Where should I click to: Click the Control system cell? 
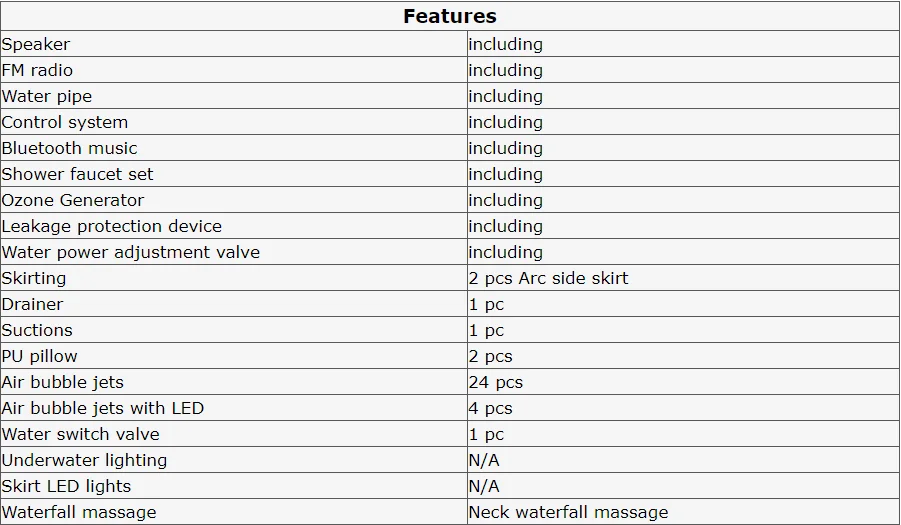(x=234, y=122)
